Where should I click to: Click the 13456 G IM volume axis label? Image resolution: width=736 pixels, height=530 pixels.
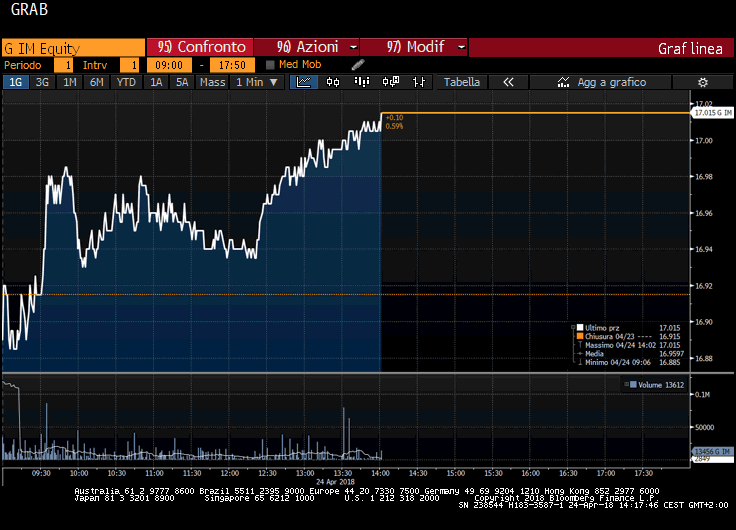click(712, 451)
